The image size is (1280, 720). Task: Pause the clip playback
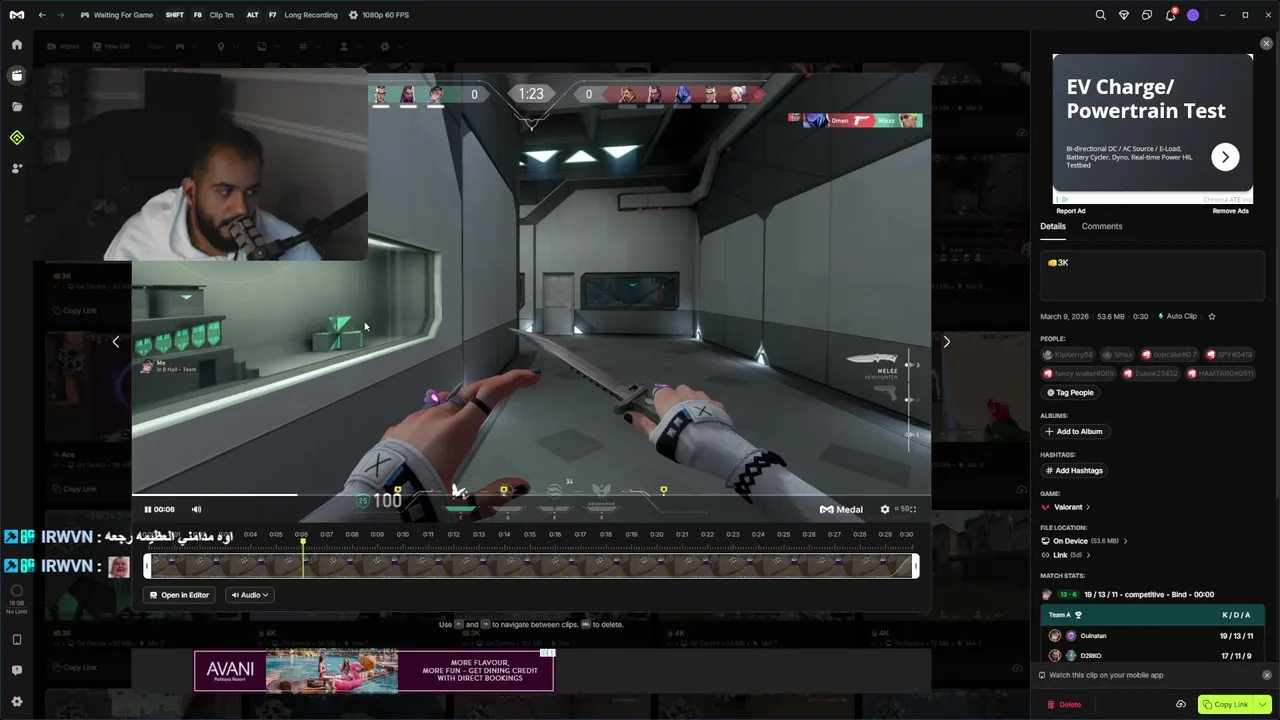(x=148, y=509)
